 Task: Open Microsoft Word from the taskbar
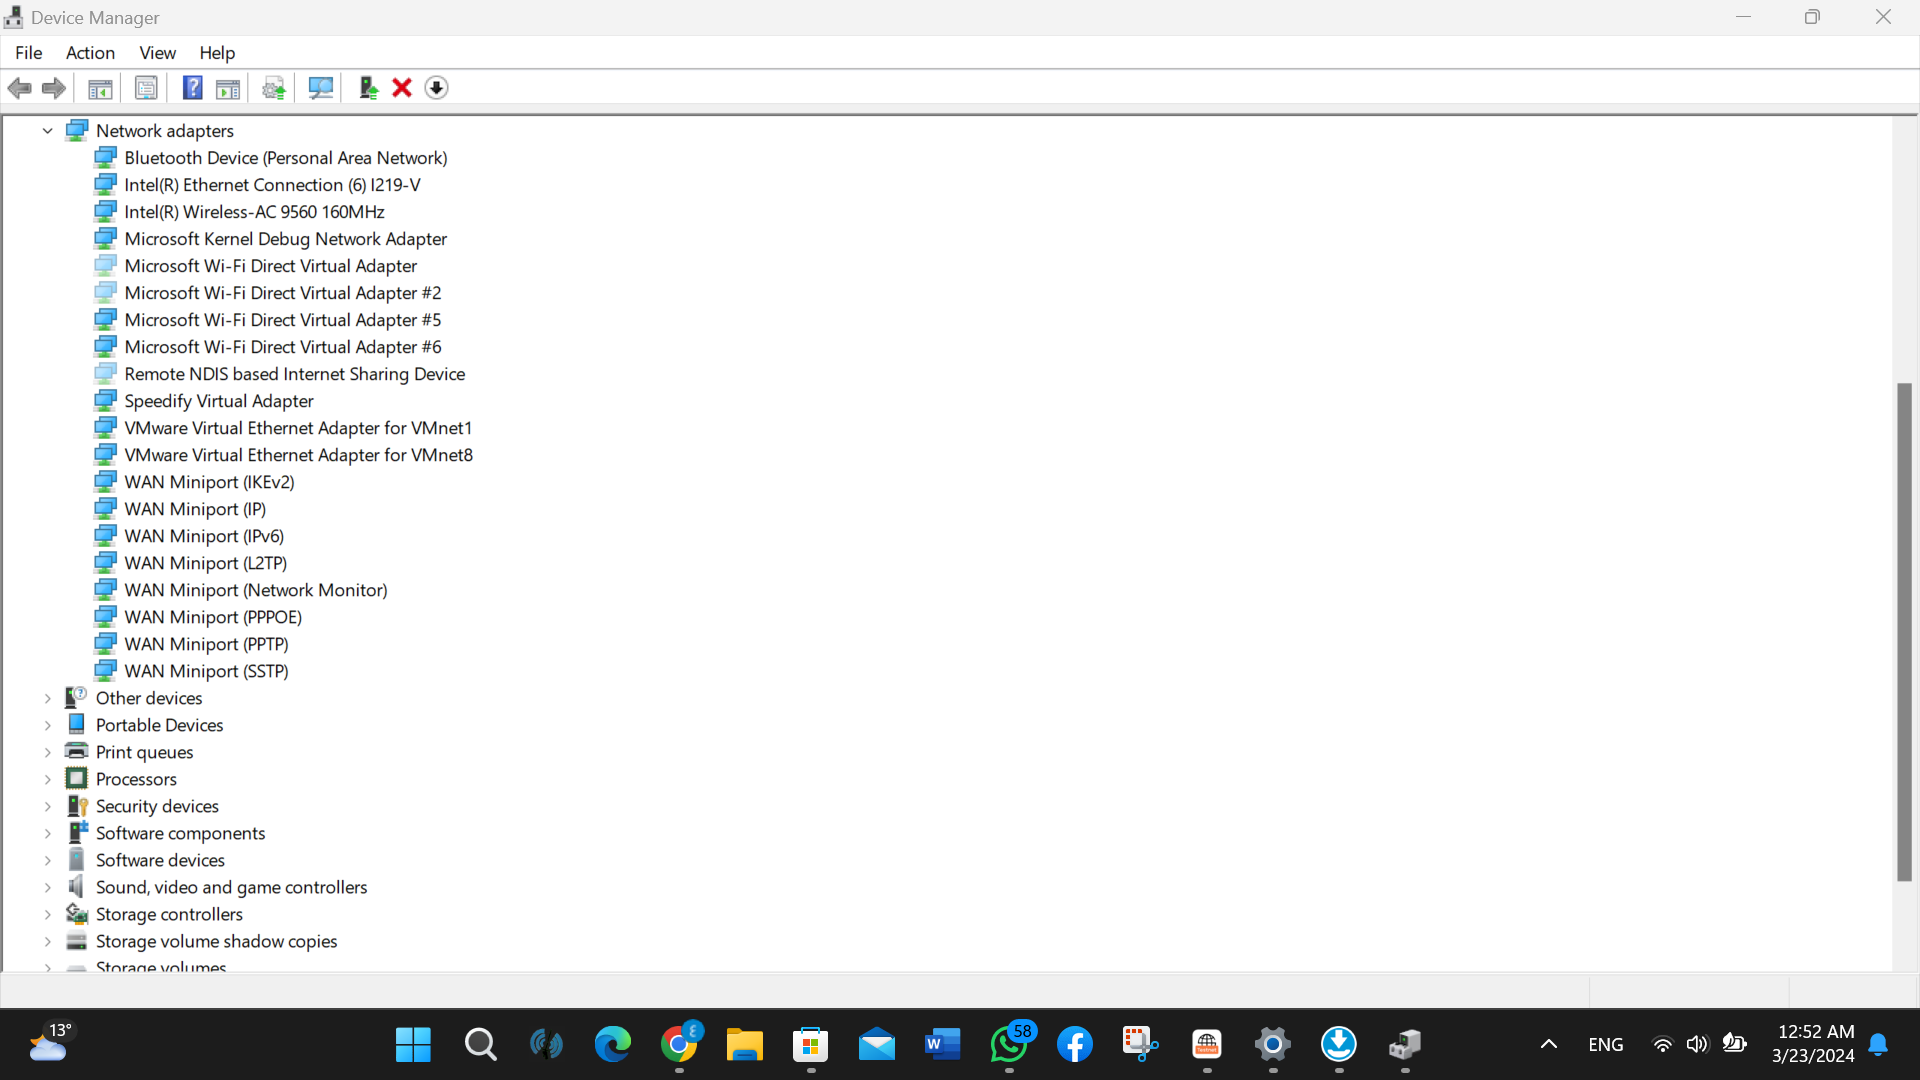pyautogui.click(x=942, y=1044)
